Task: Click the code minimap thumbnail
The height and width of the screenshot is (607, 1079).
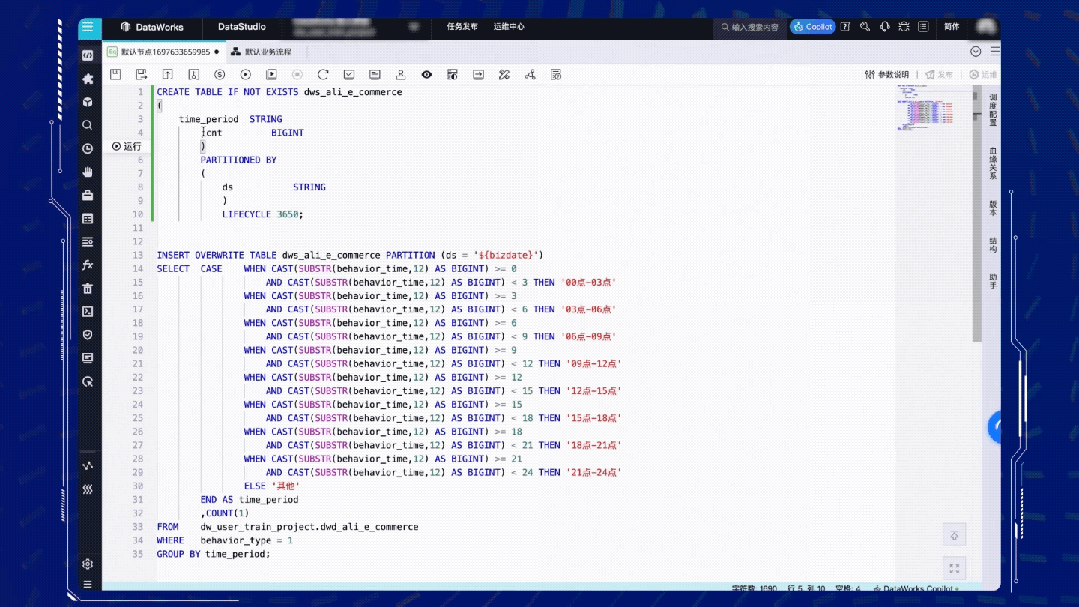Action: click(x=926, y=108)
